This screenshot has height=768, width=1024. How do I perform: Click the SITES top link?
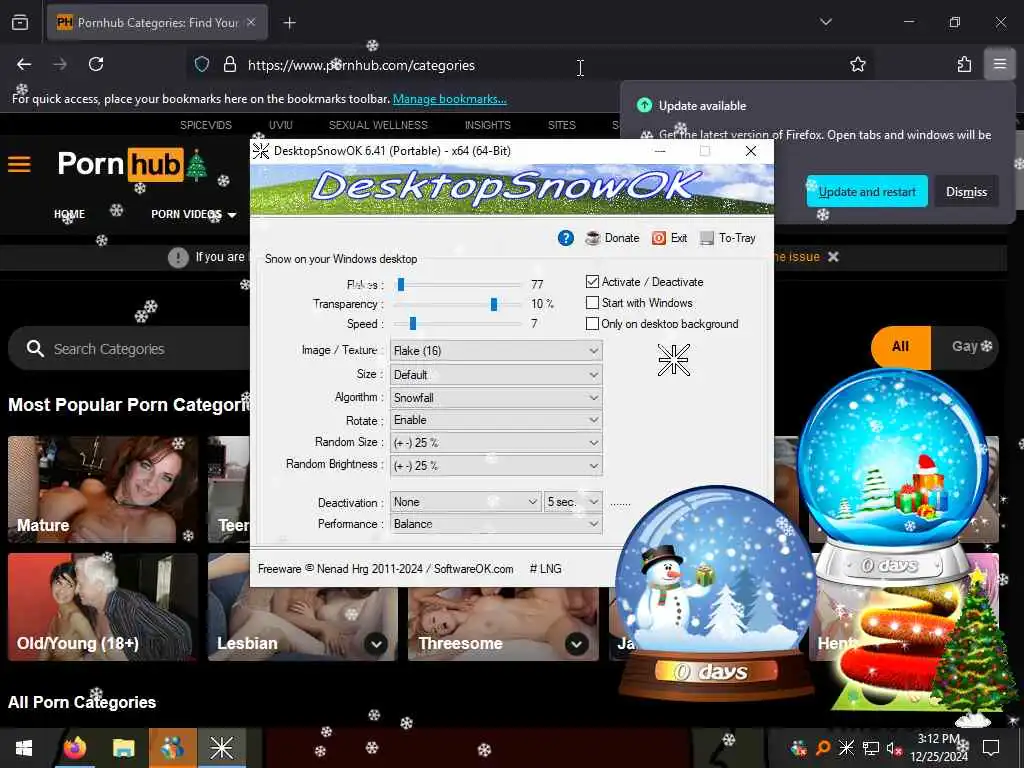coord(562,125)
